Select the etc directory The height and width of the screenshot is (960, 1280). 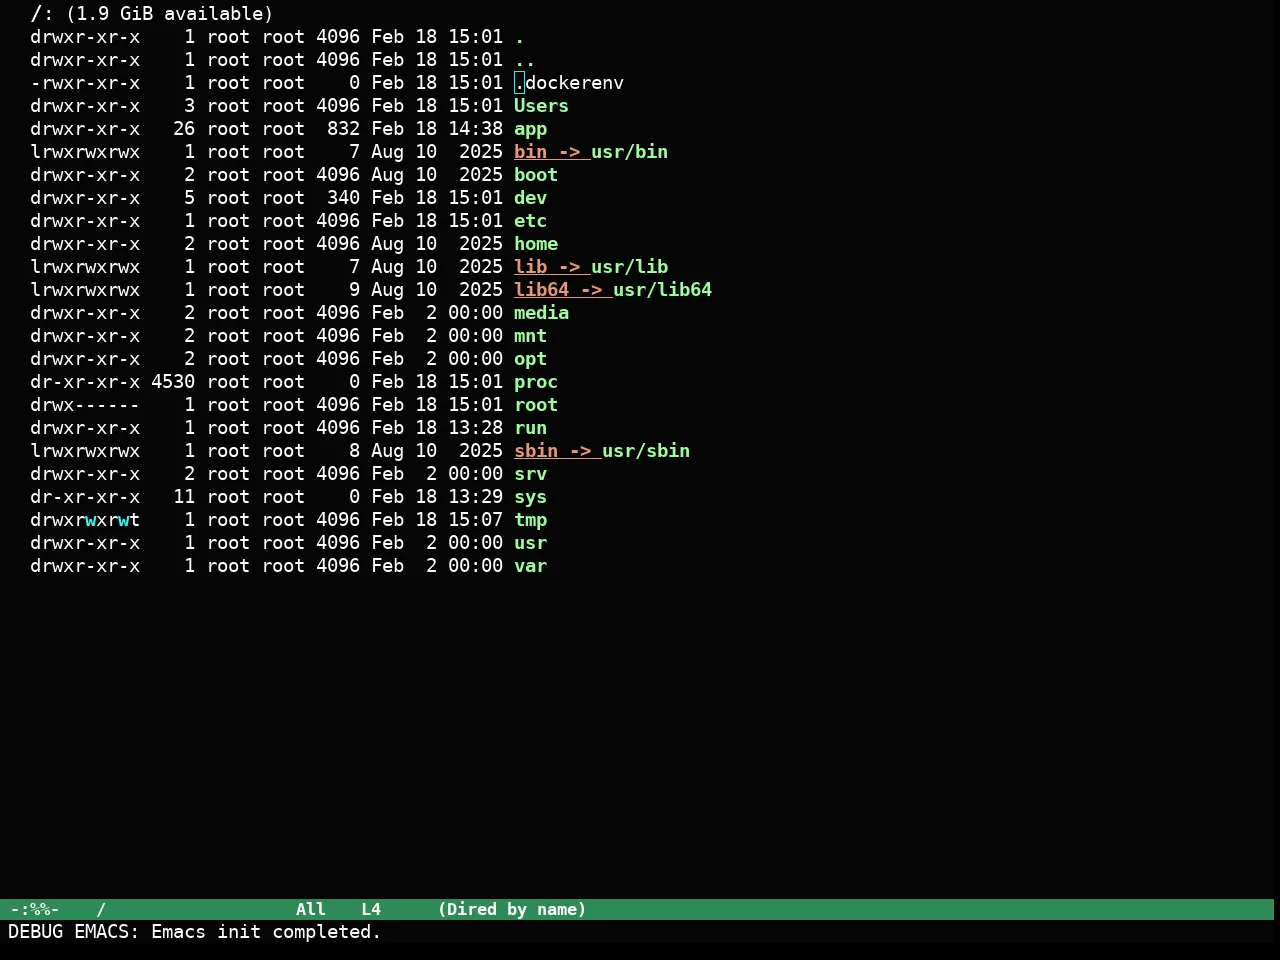pos(530,221)
